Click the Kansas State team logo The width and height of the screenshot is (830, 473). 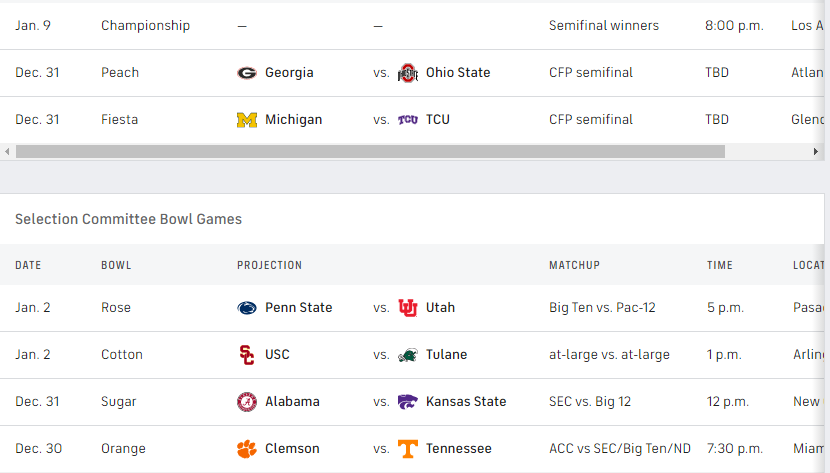click(408, 402)
